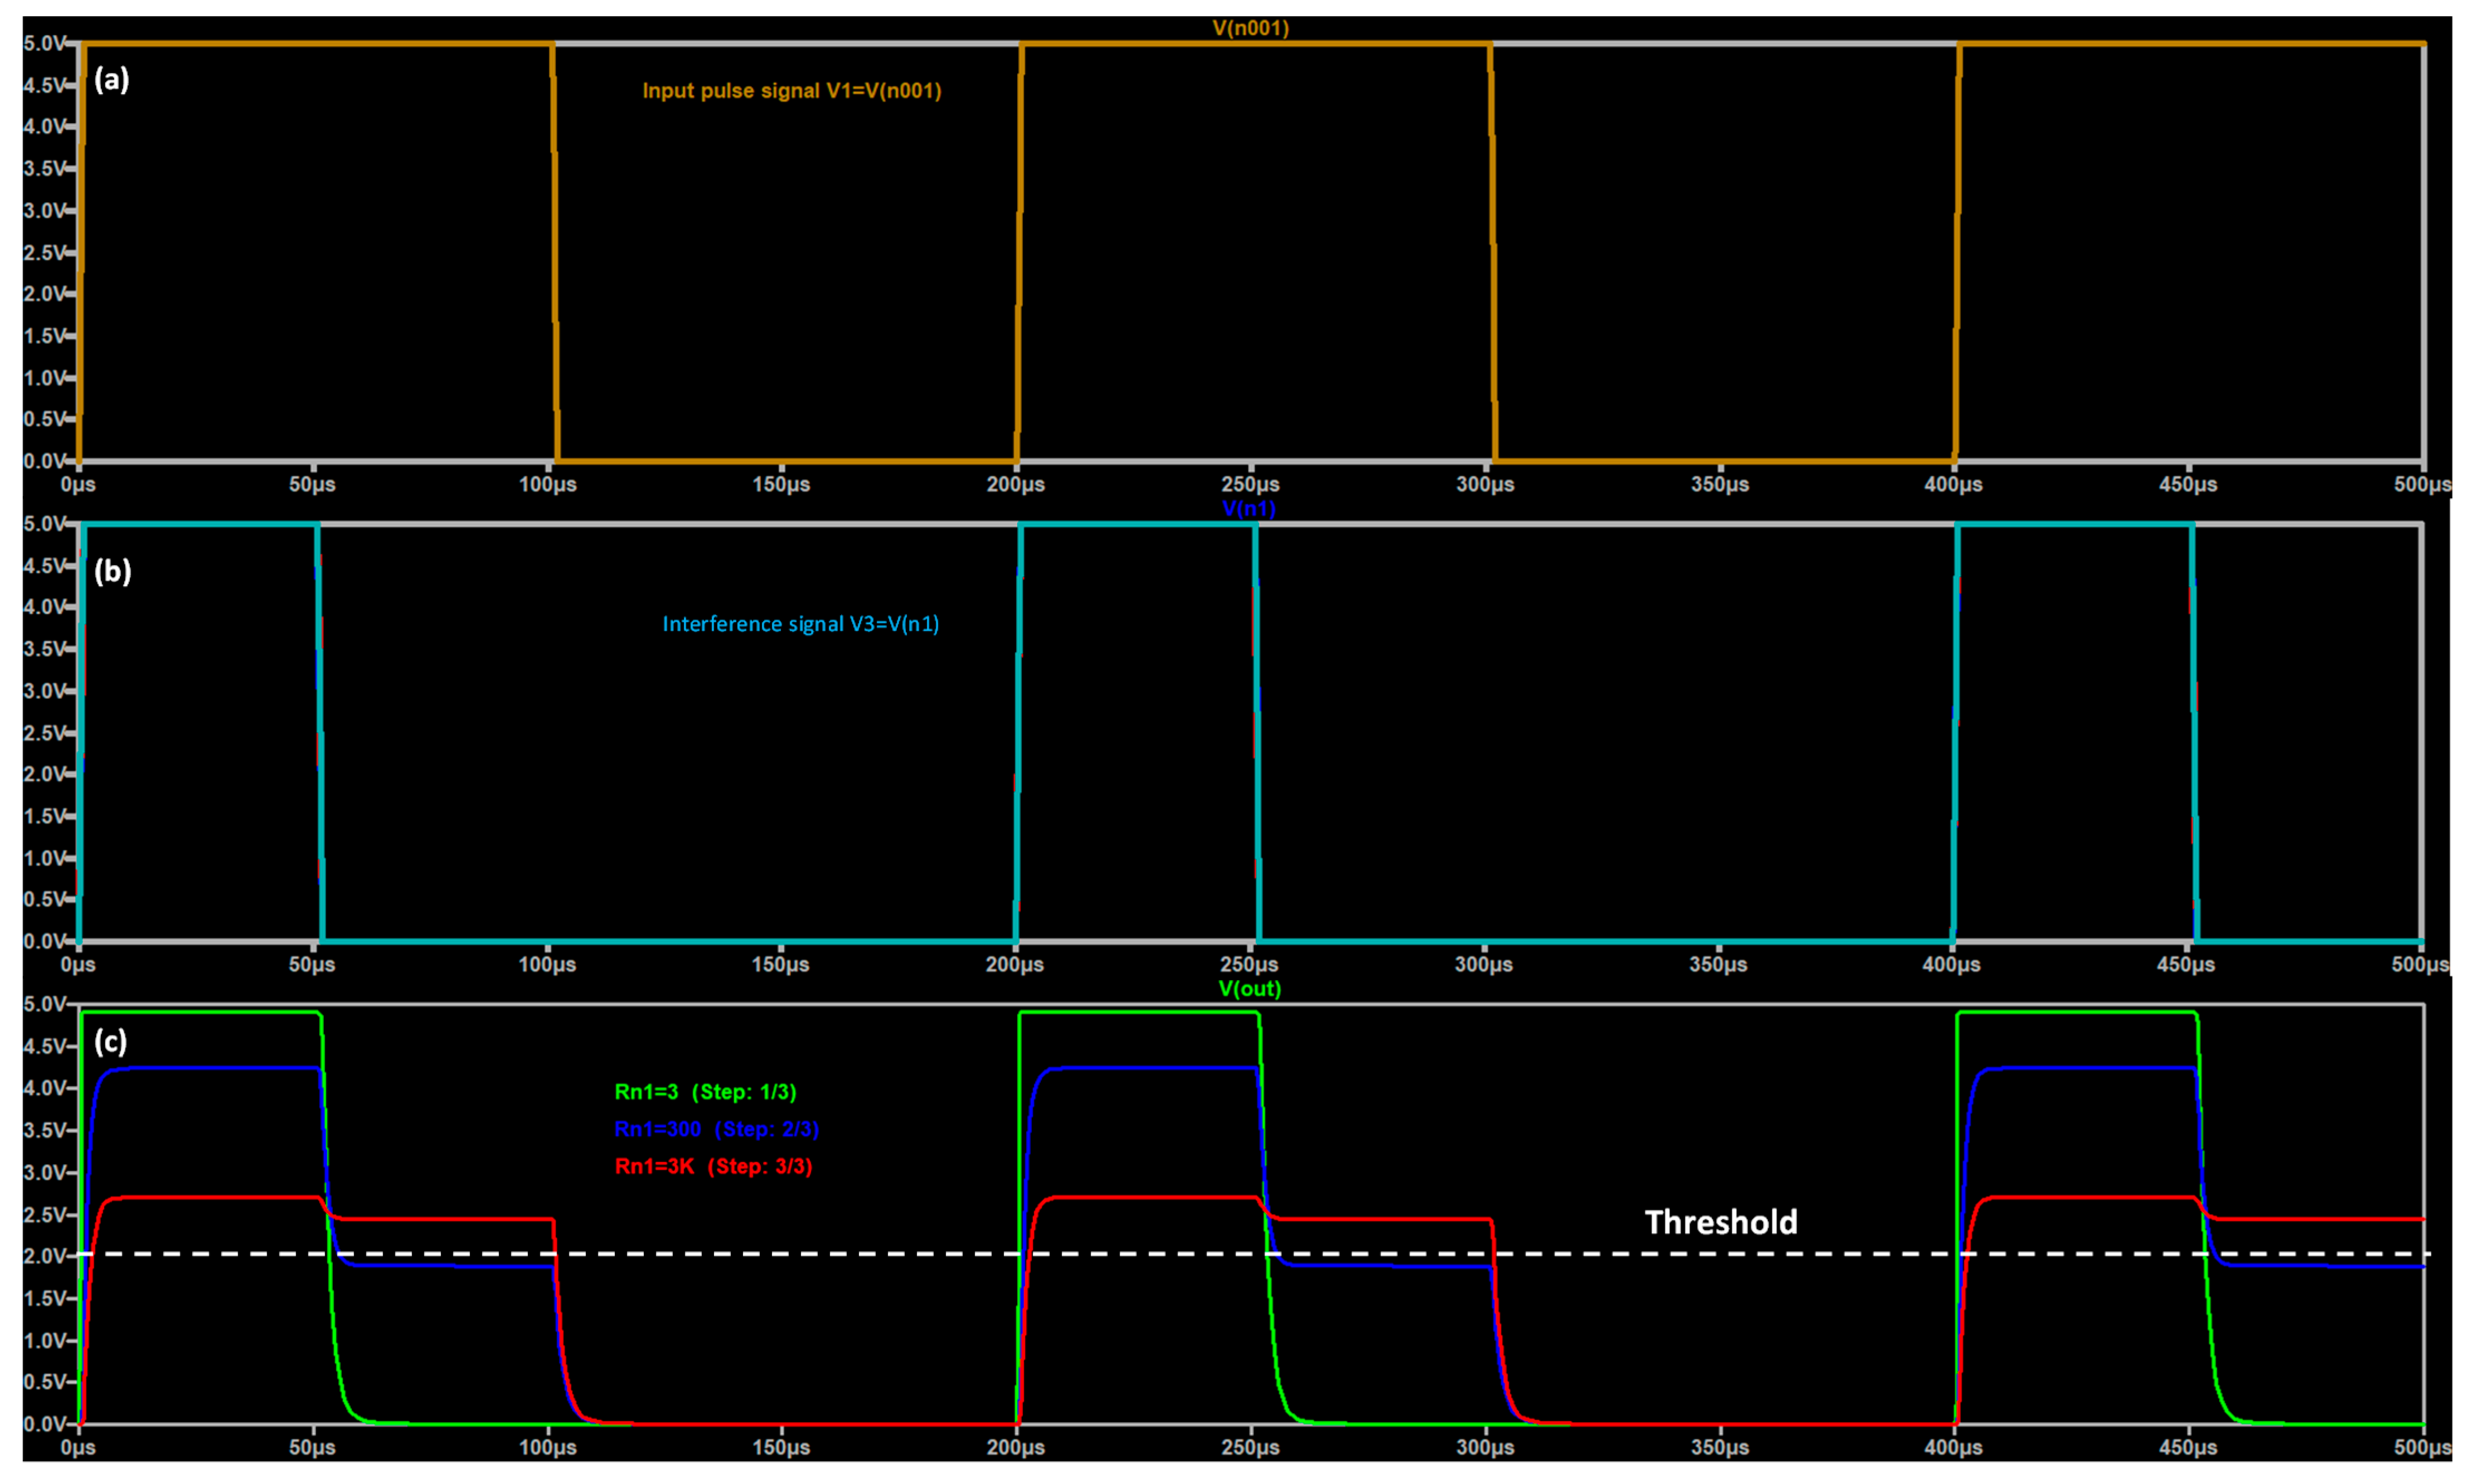
Task: Expand the legend entry Rn1=300 (Step: 2/3)
Action: [716, 1130]
